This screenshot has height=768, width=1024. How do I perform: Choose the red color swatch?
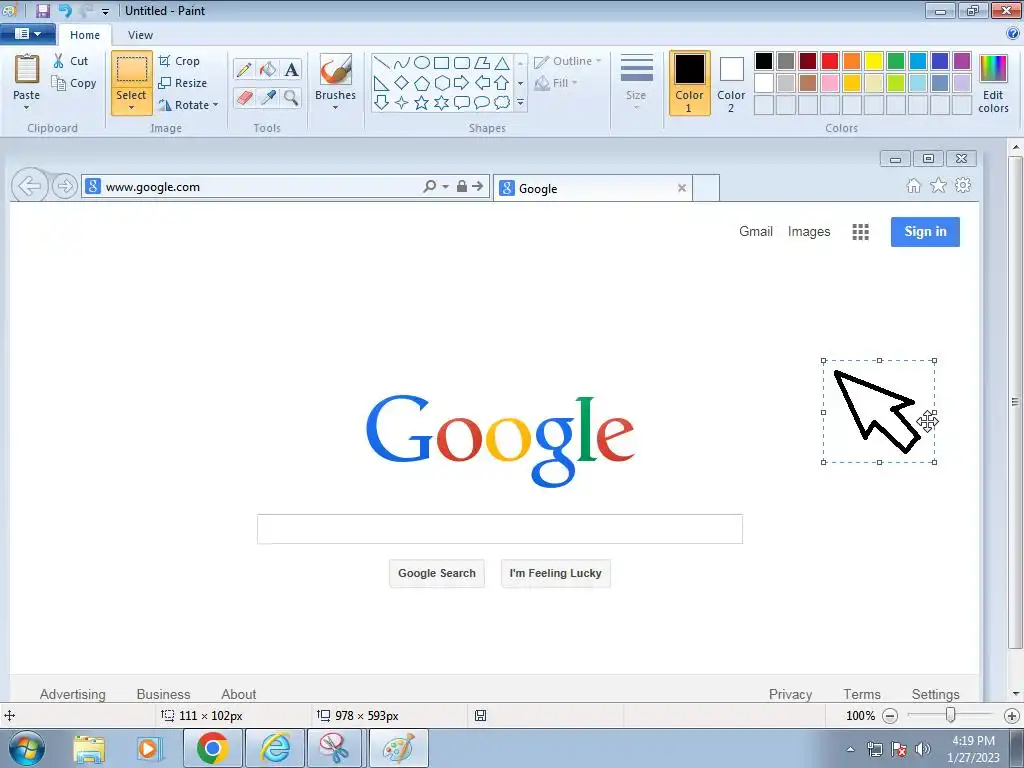(x=830, y=61)
